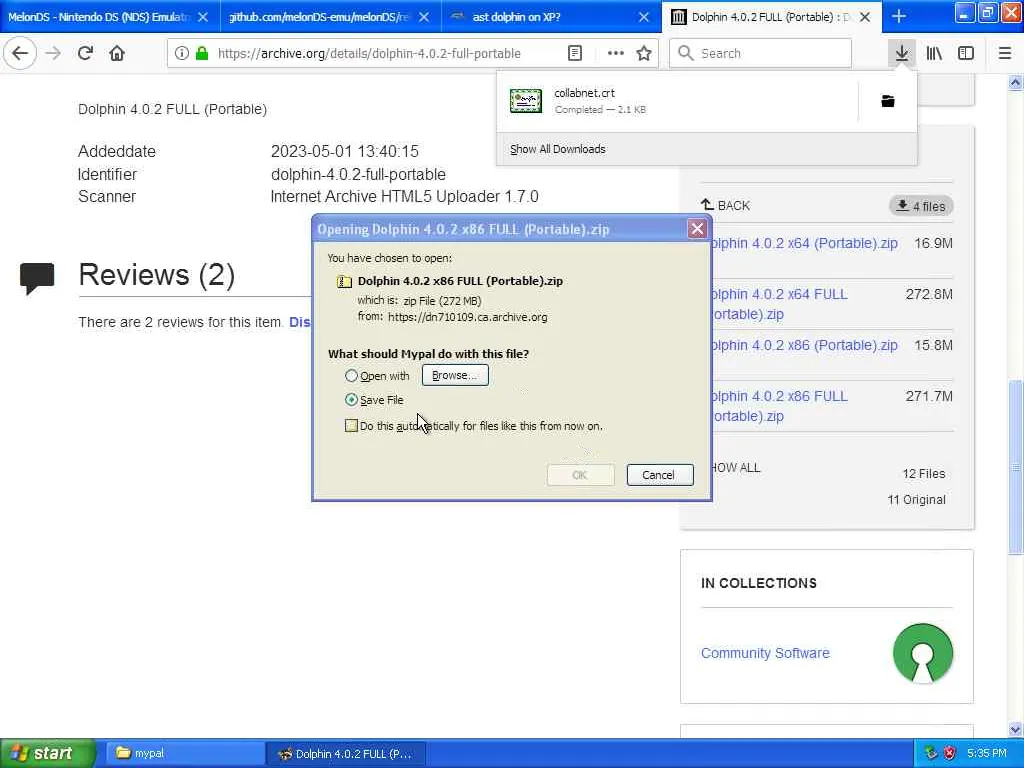Image resolution: width=1024 pixels, height=768 pixels.
Task: Open the library toolbar icon
Action: [934, 54]
